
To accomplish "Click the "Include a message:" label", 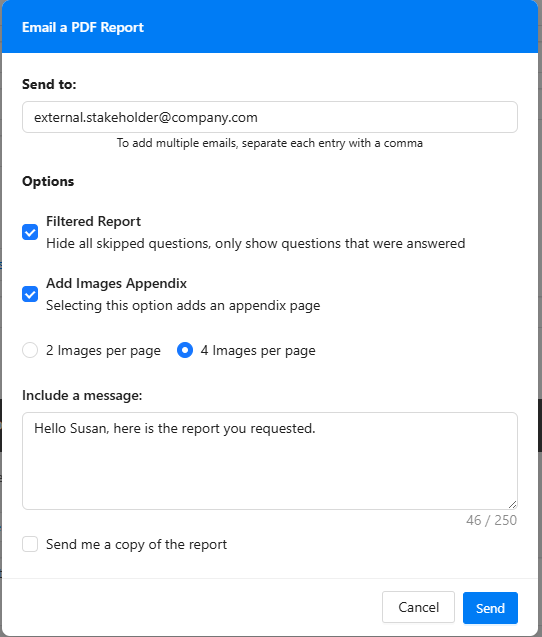I will (x=82, y=395).
